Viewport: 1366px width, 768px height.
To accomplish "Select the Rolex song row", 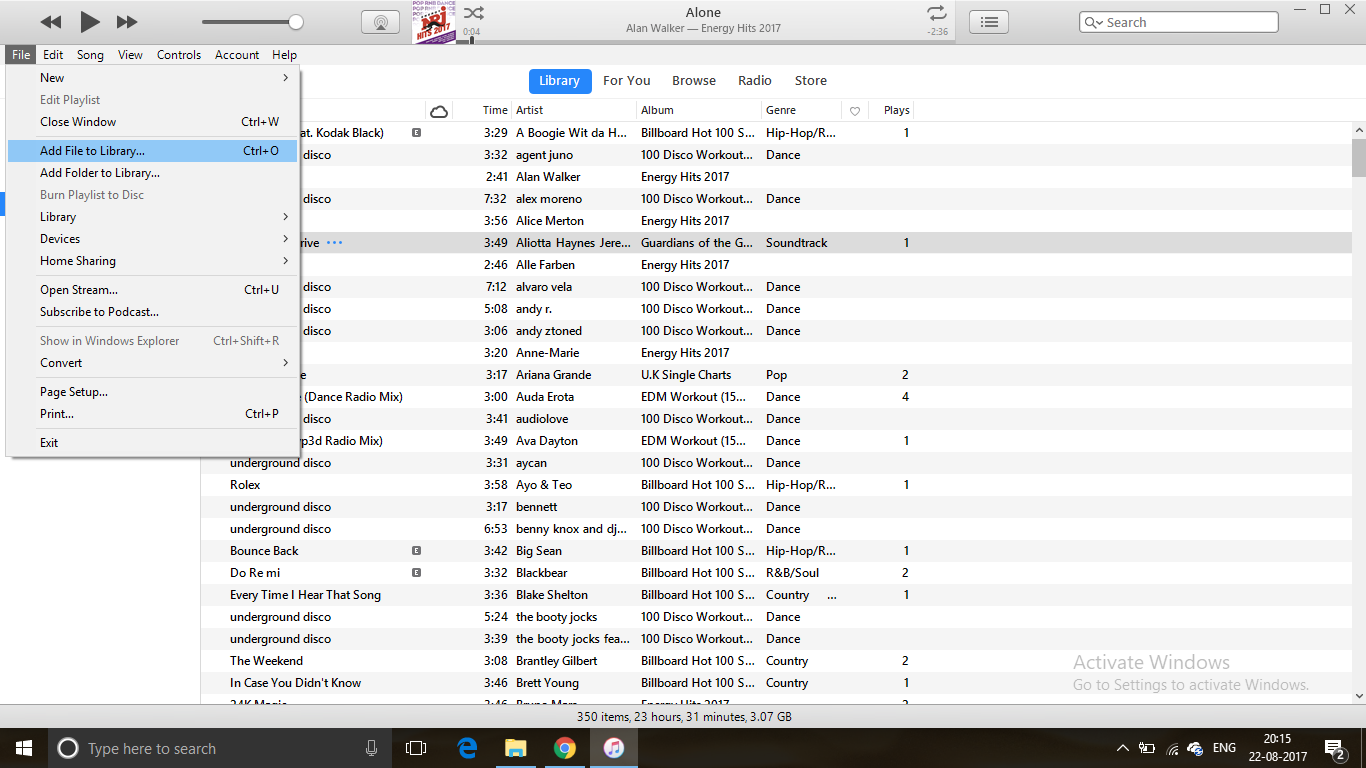I will 776,485.
